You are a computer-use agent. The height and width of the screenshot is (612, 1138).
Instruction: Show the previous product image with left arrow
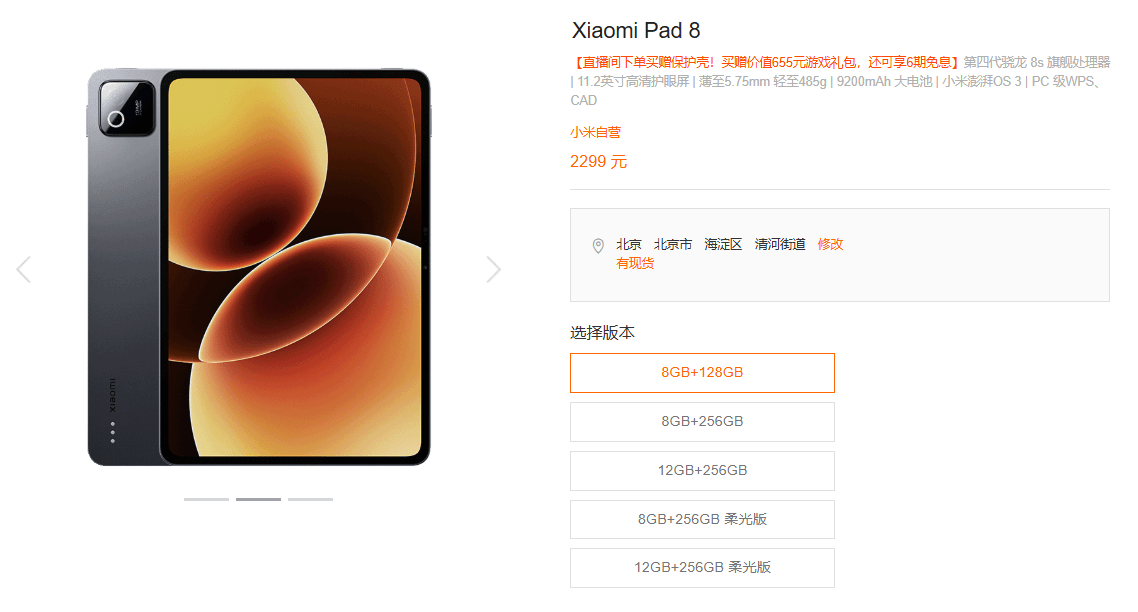[x=24, y=269]
